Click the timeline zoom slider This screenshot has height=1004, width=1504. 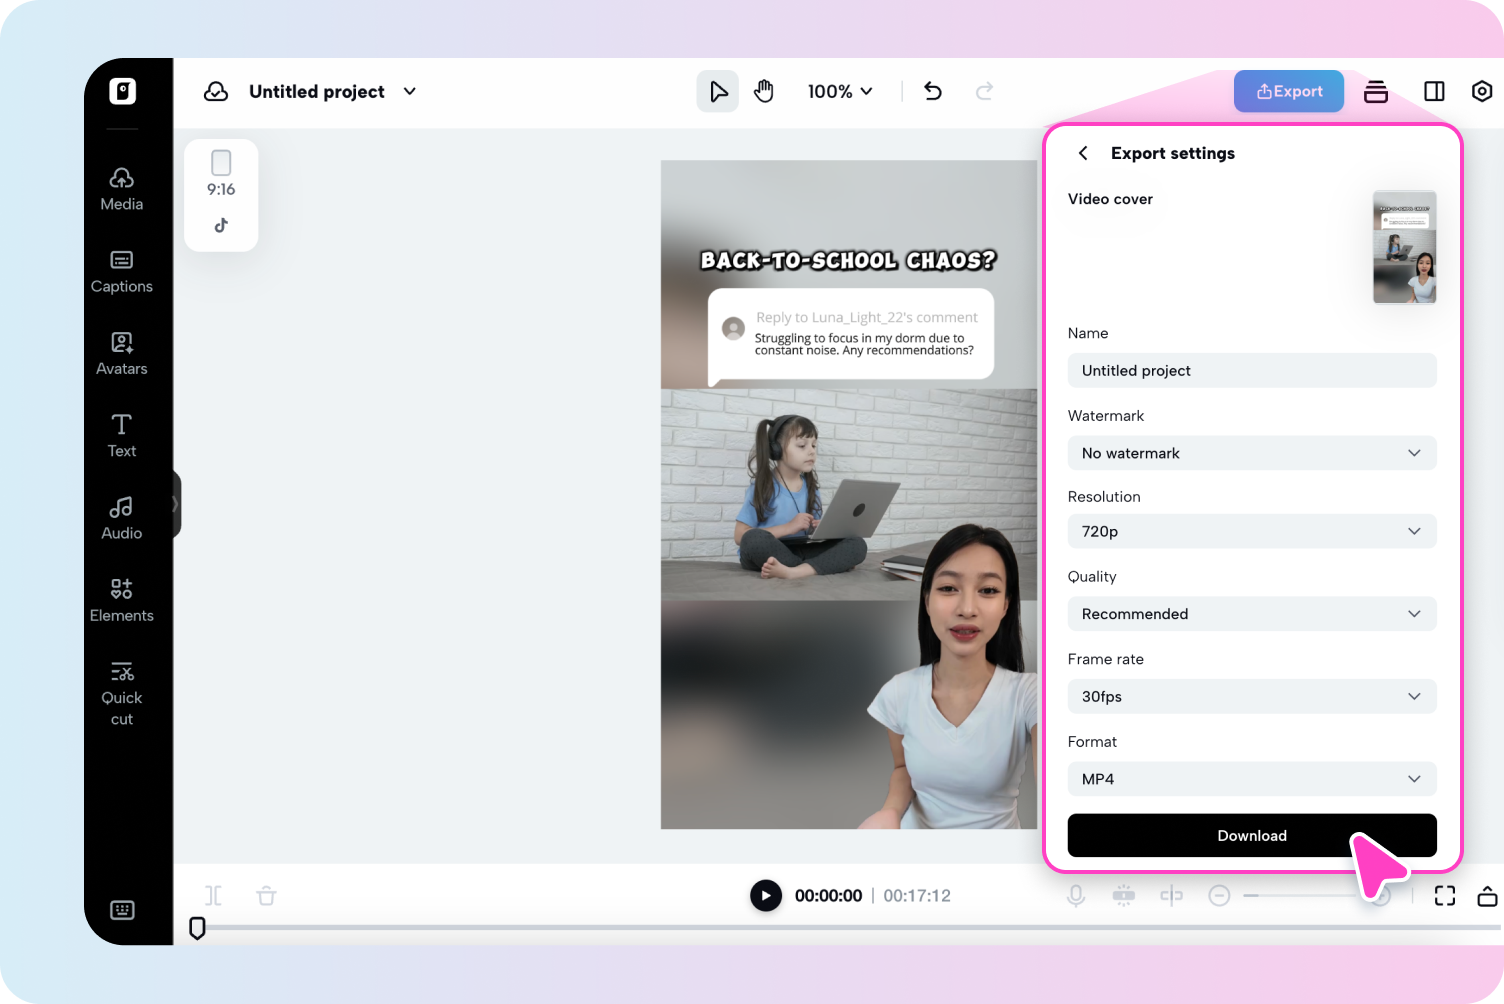(1300, 895)
